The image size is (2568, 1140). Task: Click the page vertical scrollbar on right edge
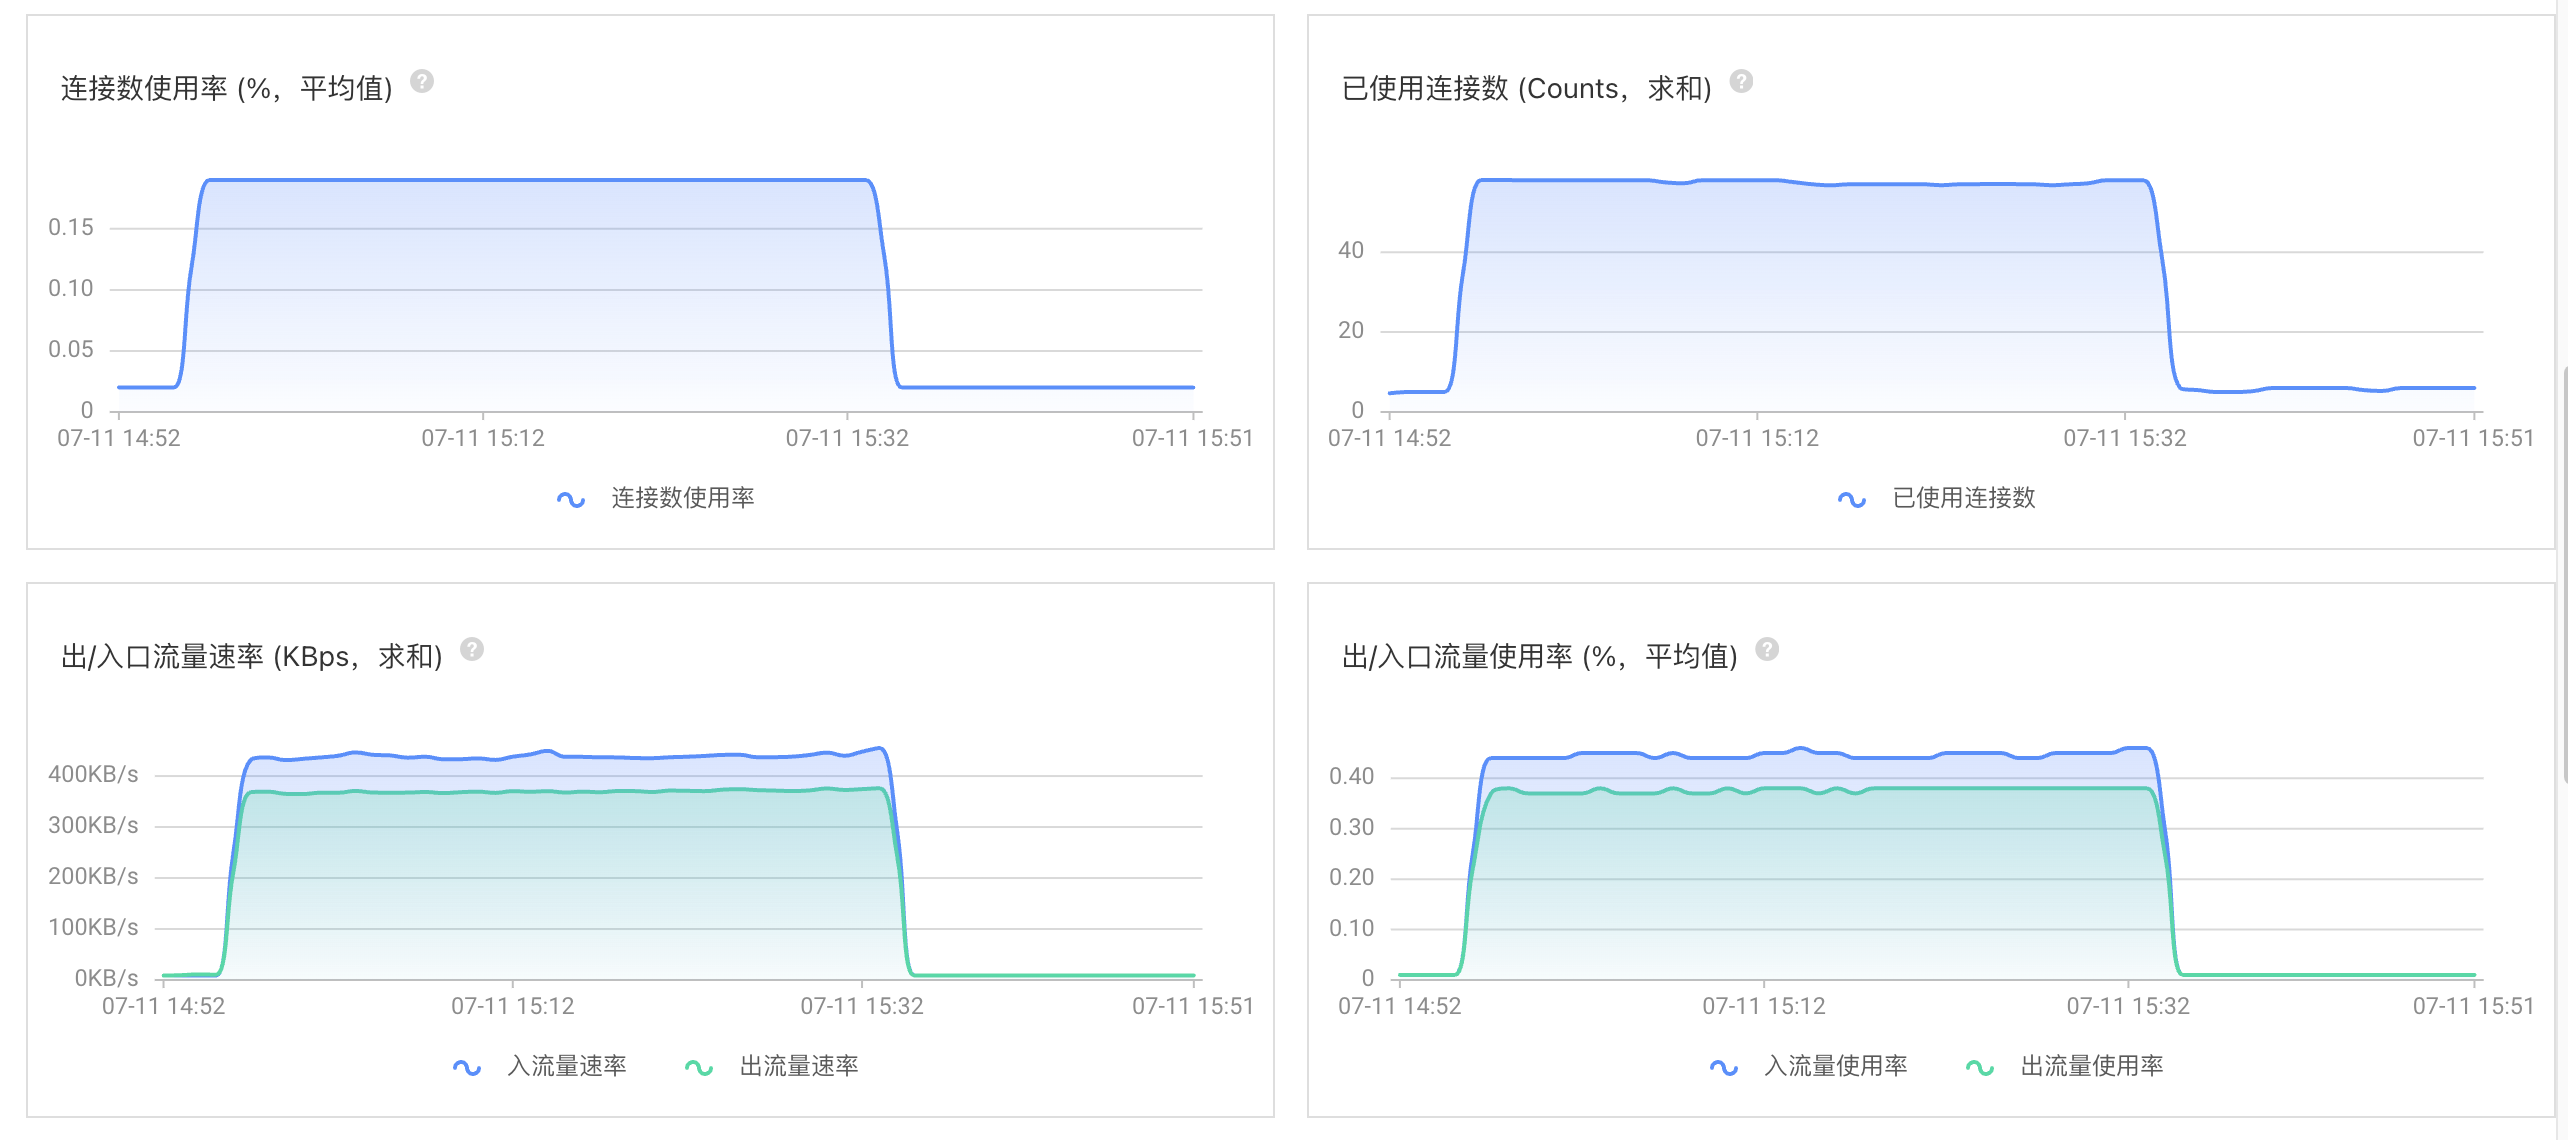pyautogui.click(x=2564, y=575)
